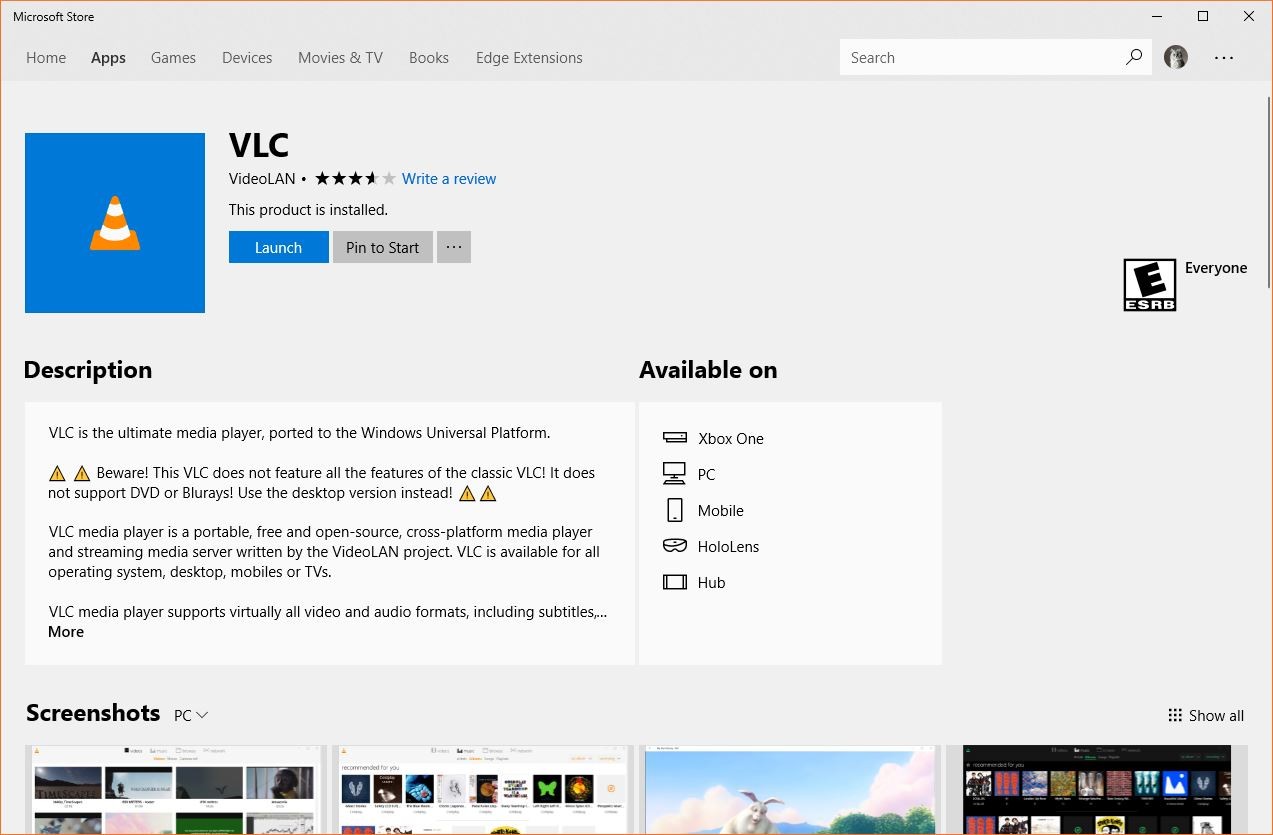Open the Movies & TV tab
The image size is (1273, 835).
tap(340, 58)
